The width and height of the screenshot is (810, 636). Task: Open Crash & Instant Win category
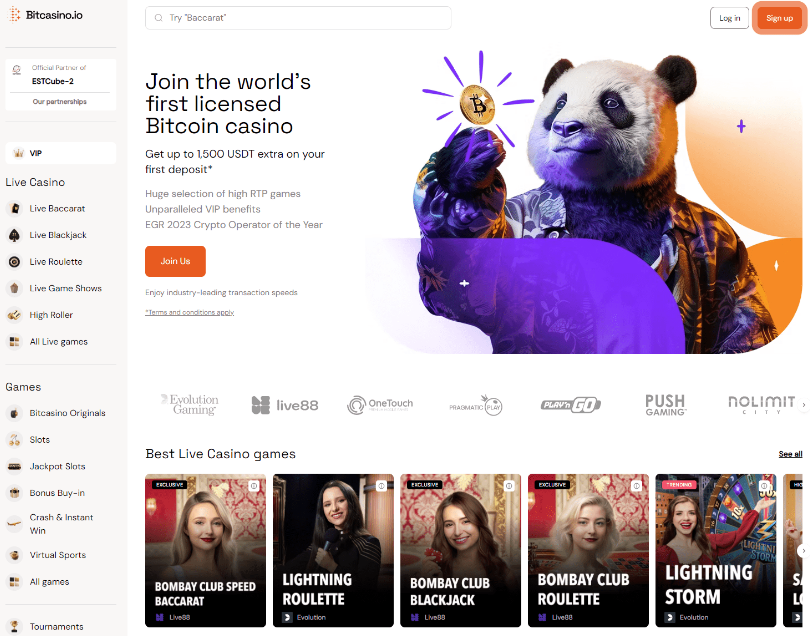click(61, 524)
